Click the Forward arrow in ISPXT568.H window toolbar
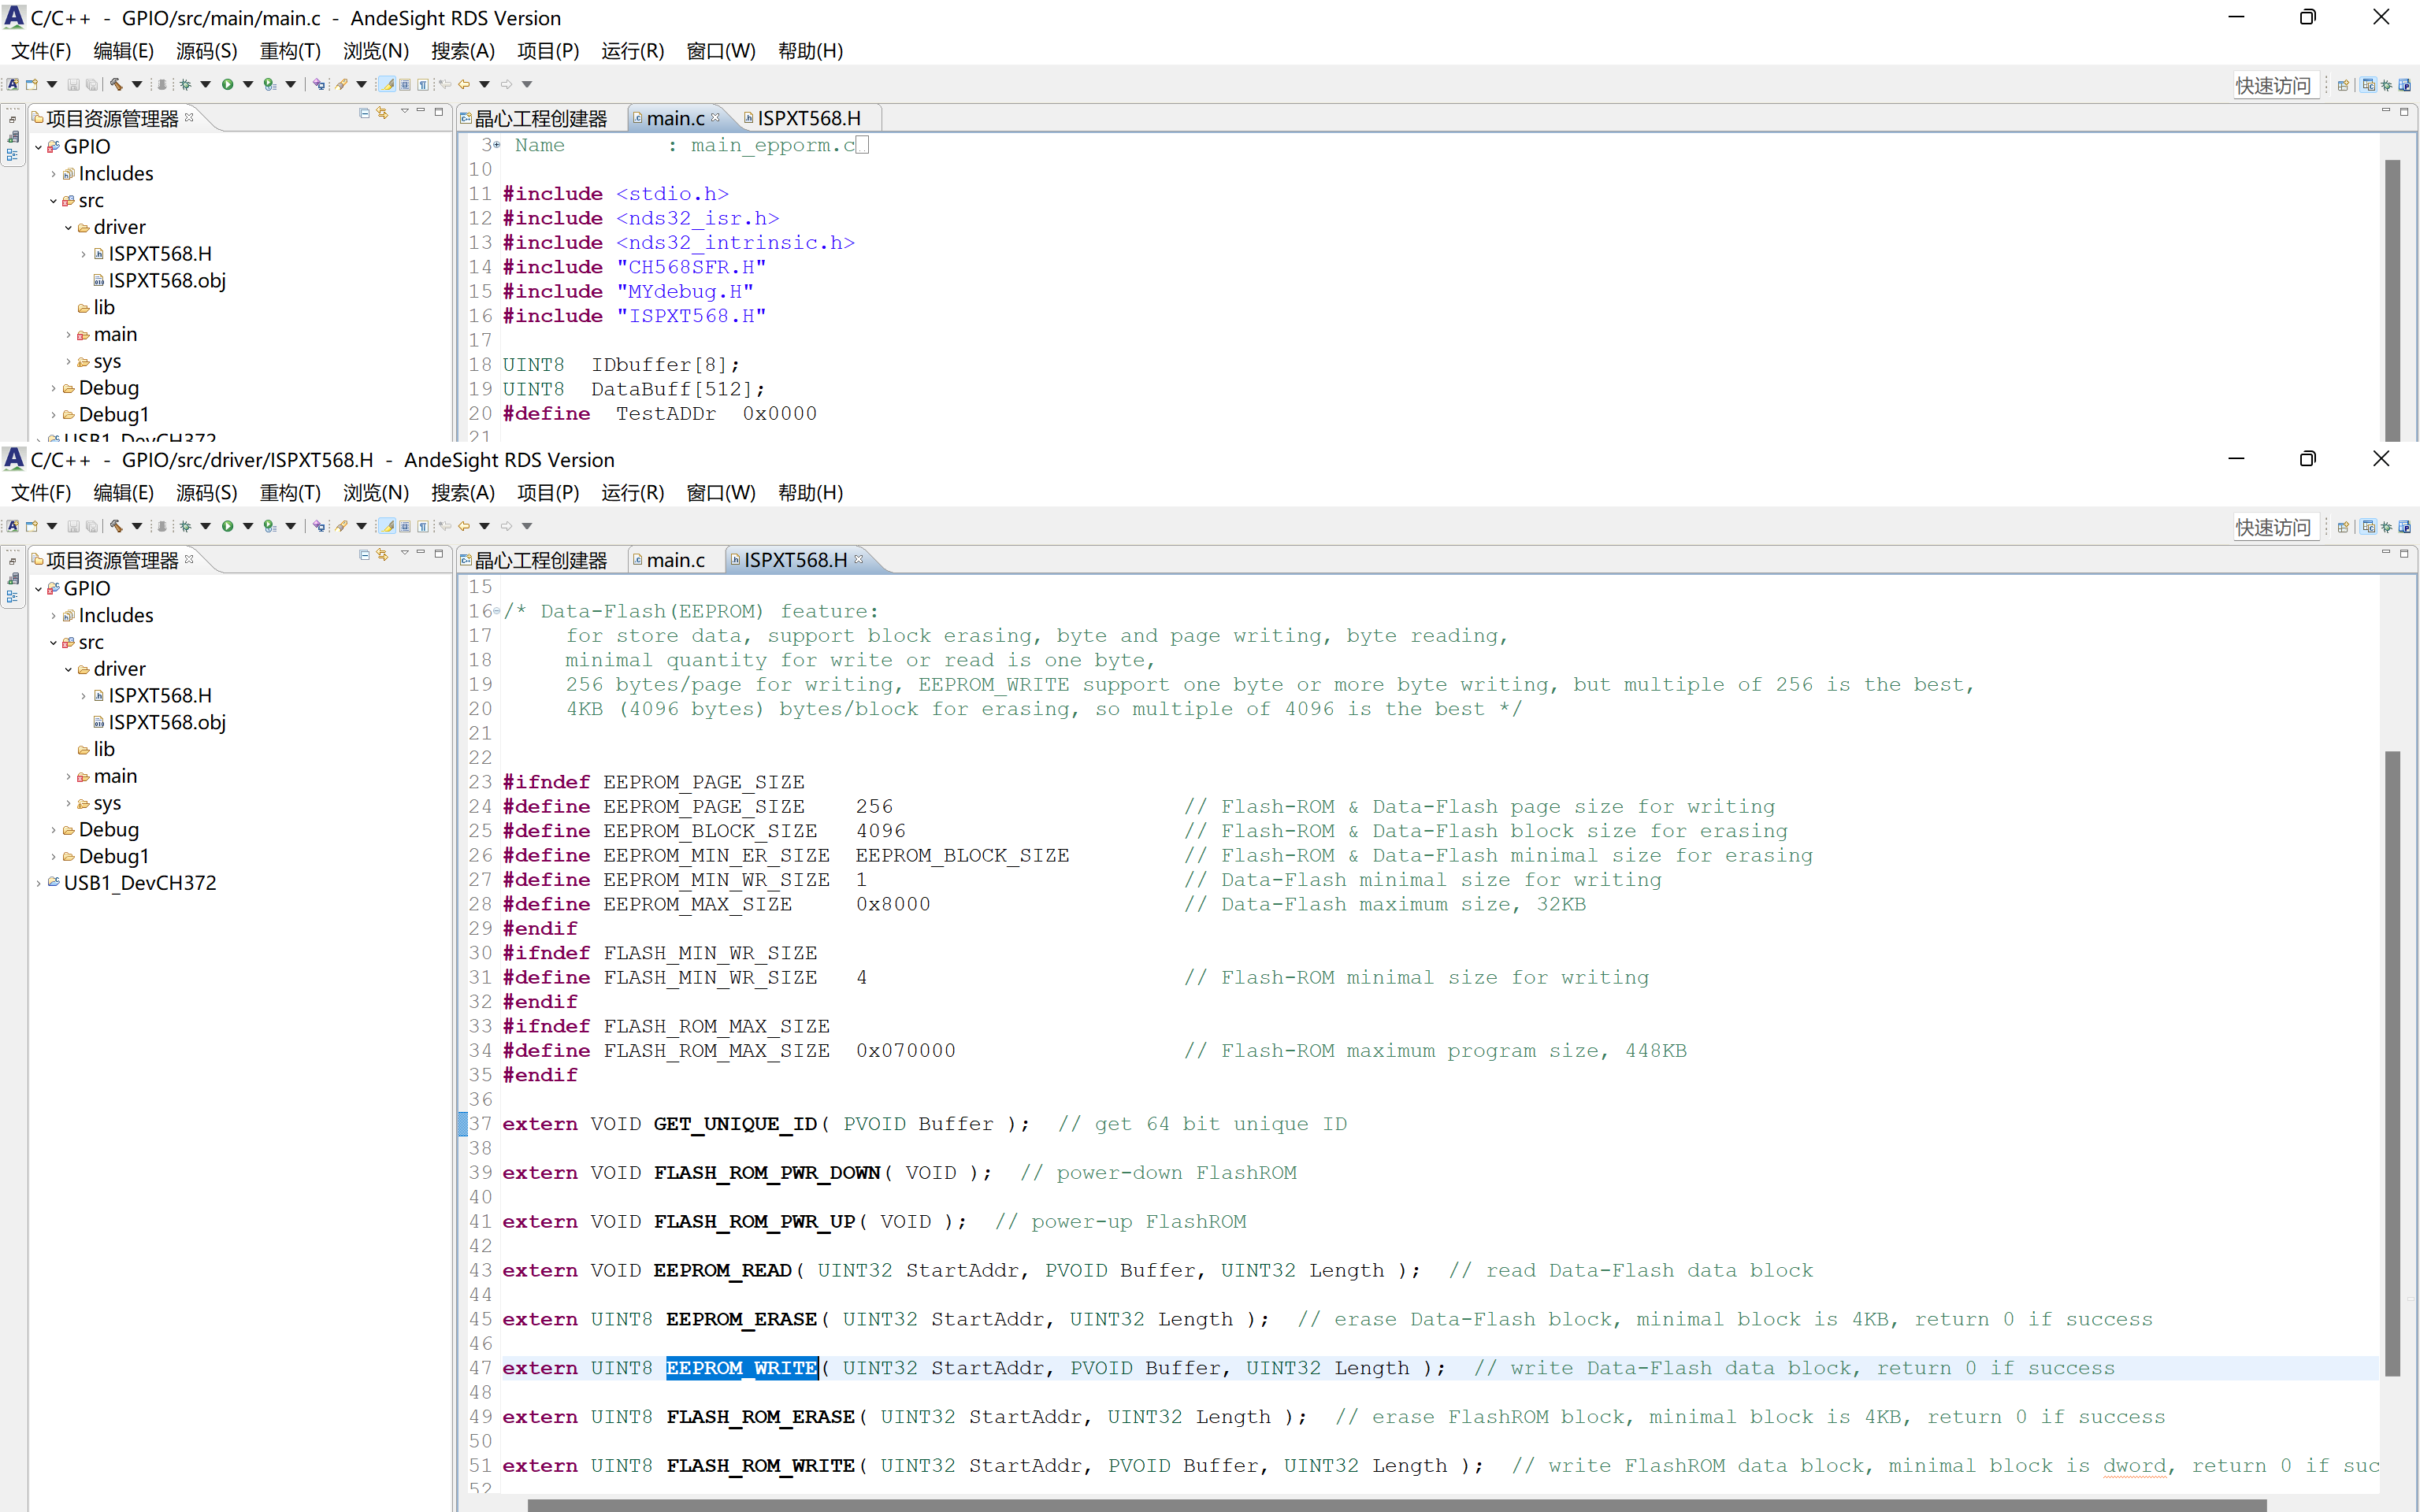 click(506, 526)
